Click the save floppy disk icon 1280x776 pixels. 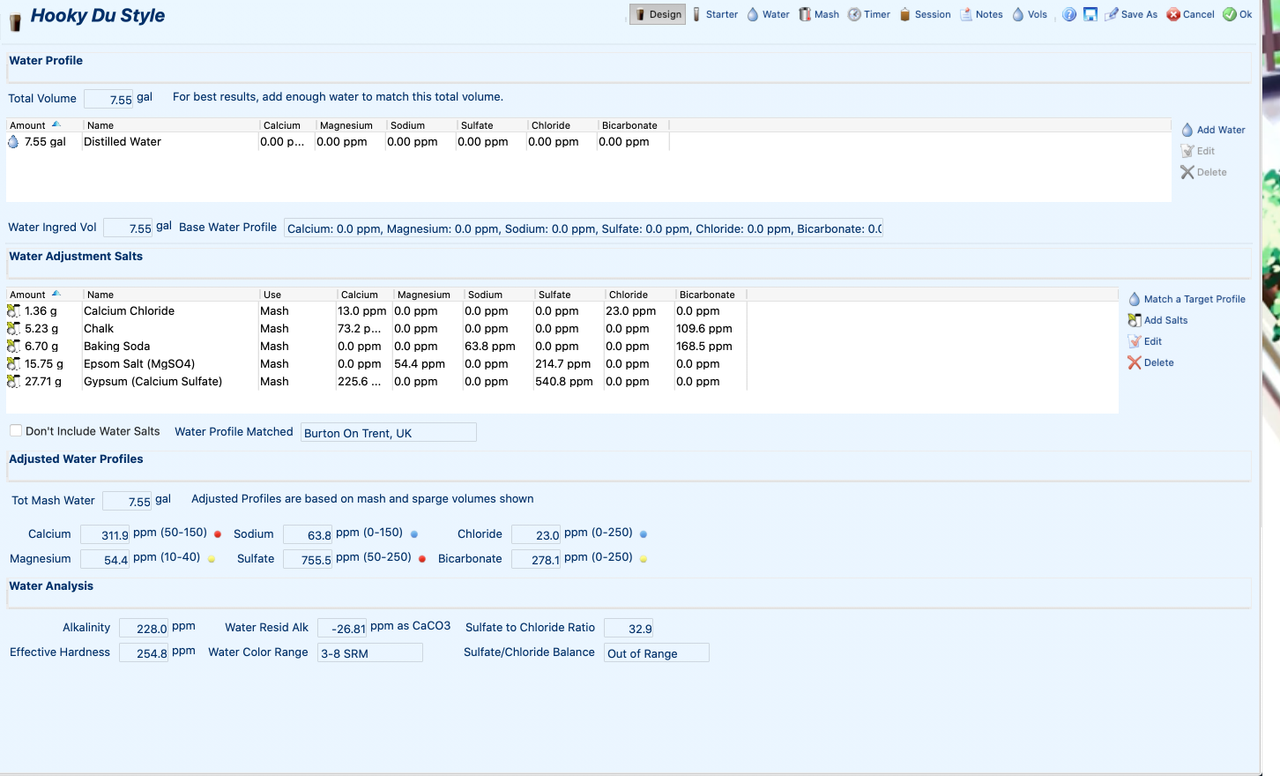tap(1090, 14)
